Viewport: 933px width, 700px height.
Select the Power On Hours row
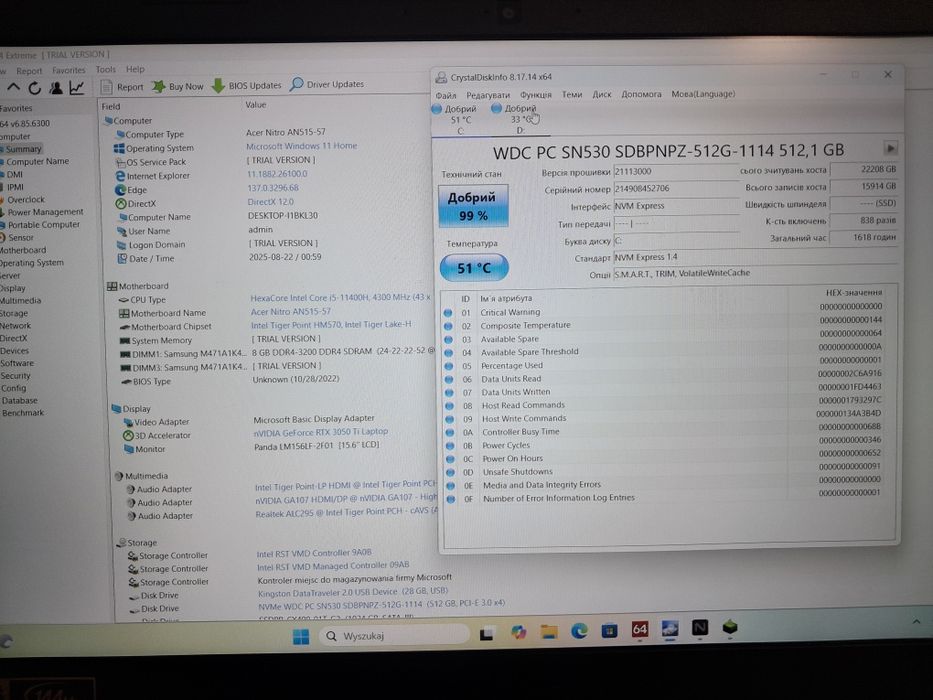663,458
